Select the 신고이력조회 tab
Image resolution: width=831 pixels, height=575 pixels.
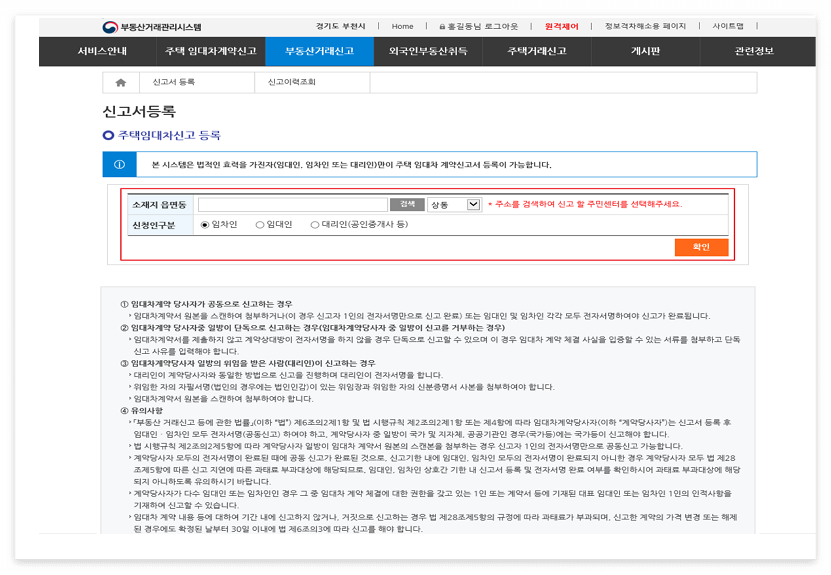click(312, 82)
